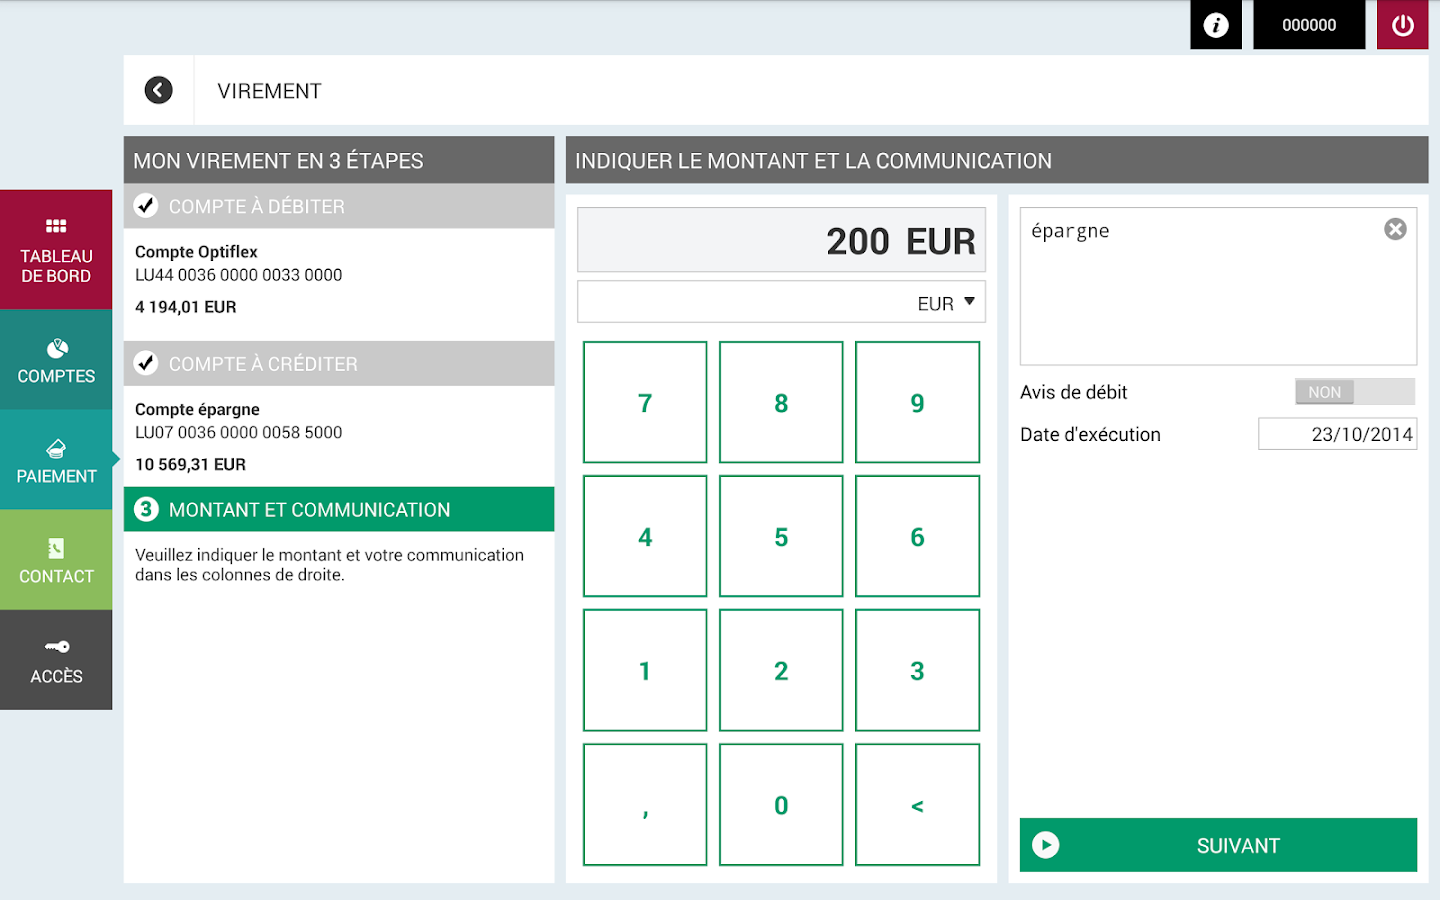Expand the Compte à débiter step
1440x900 pixels.
338,206
